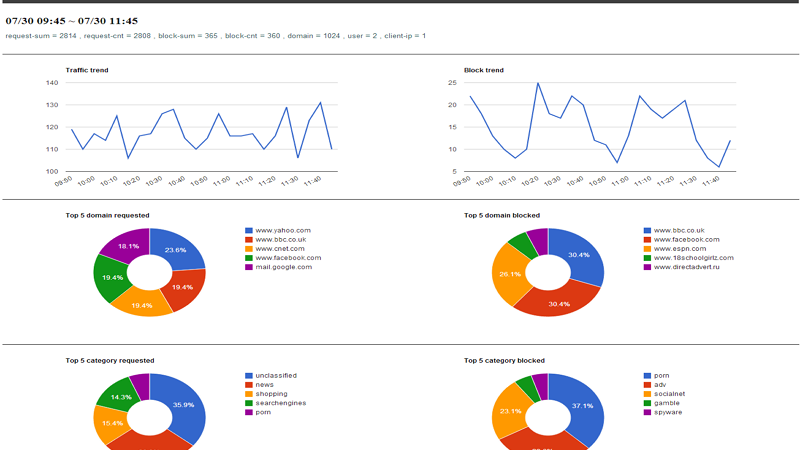Select porn in category requested legend
The height and width of the screenshot is (450, 800).
coord(263,412)
